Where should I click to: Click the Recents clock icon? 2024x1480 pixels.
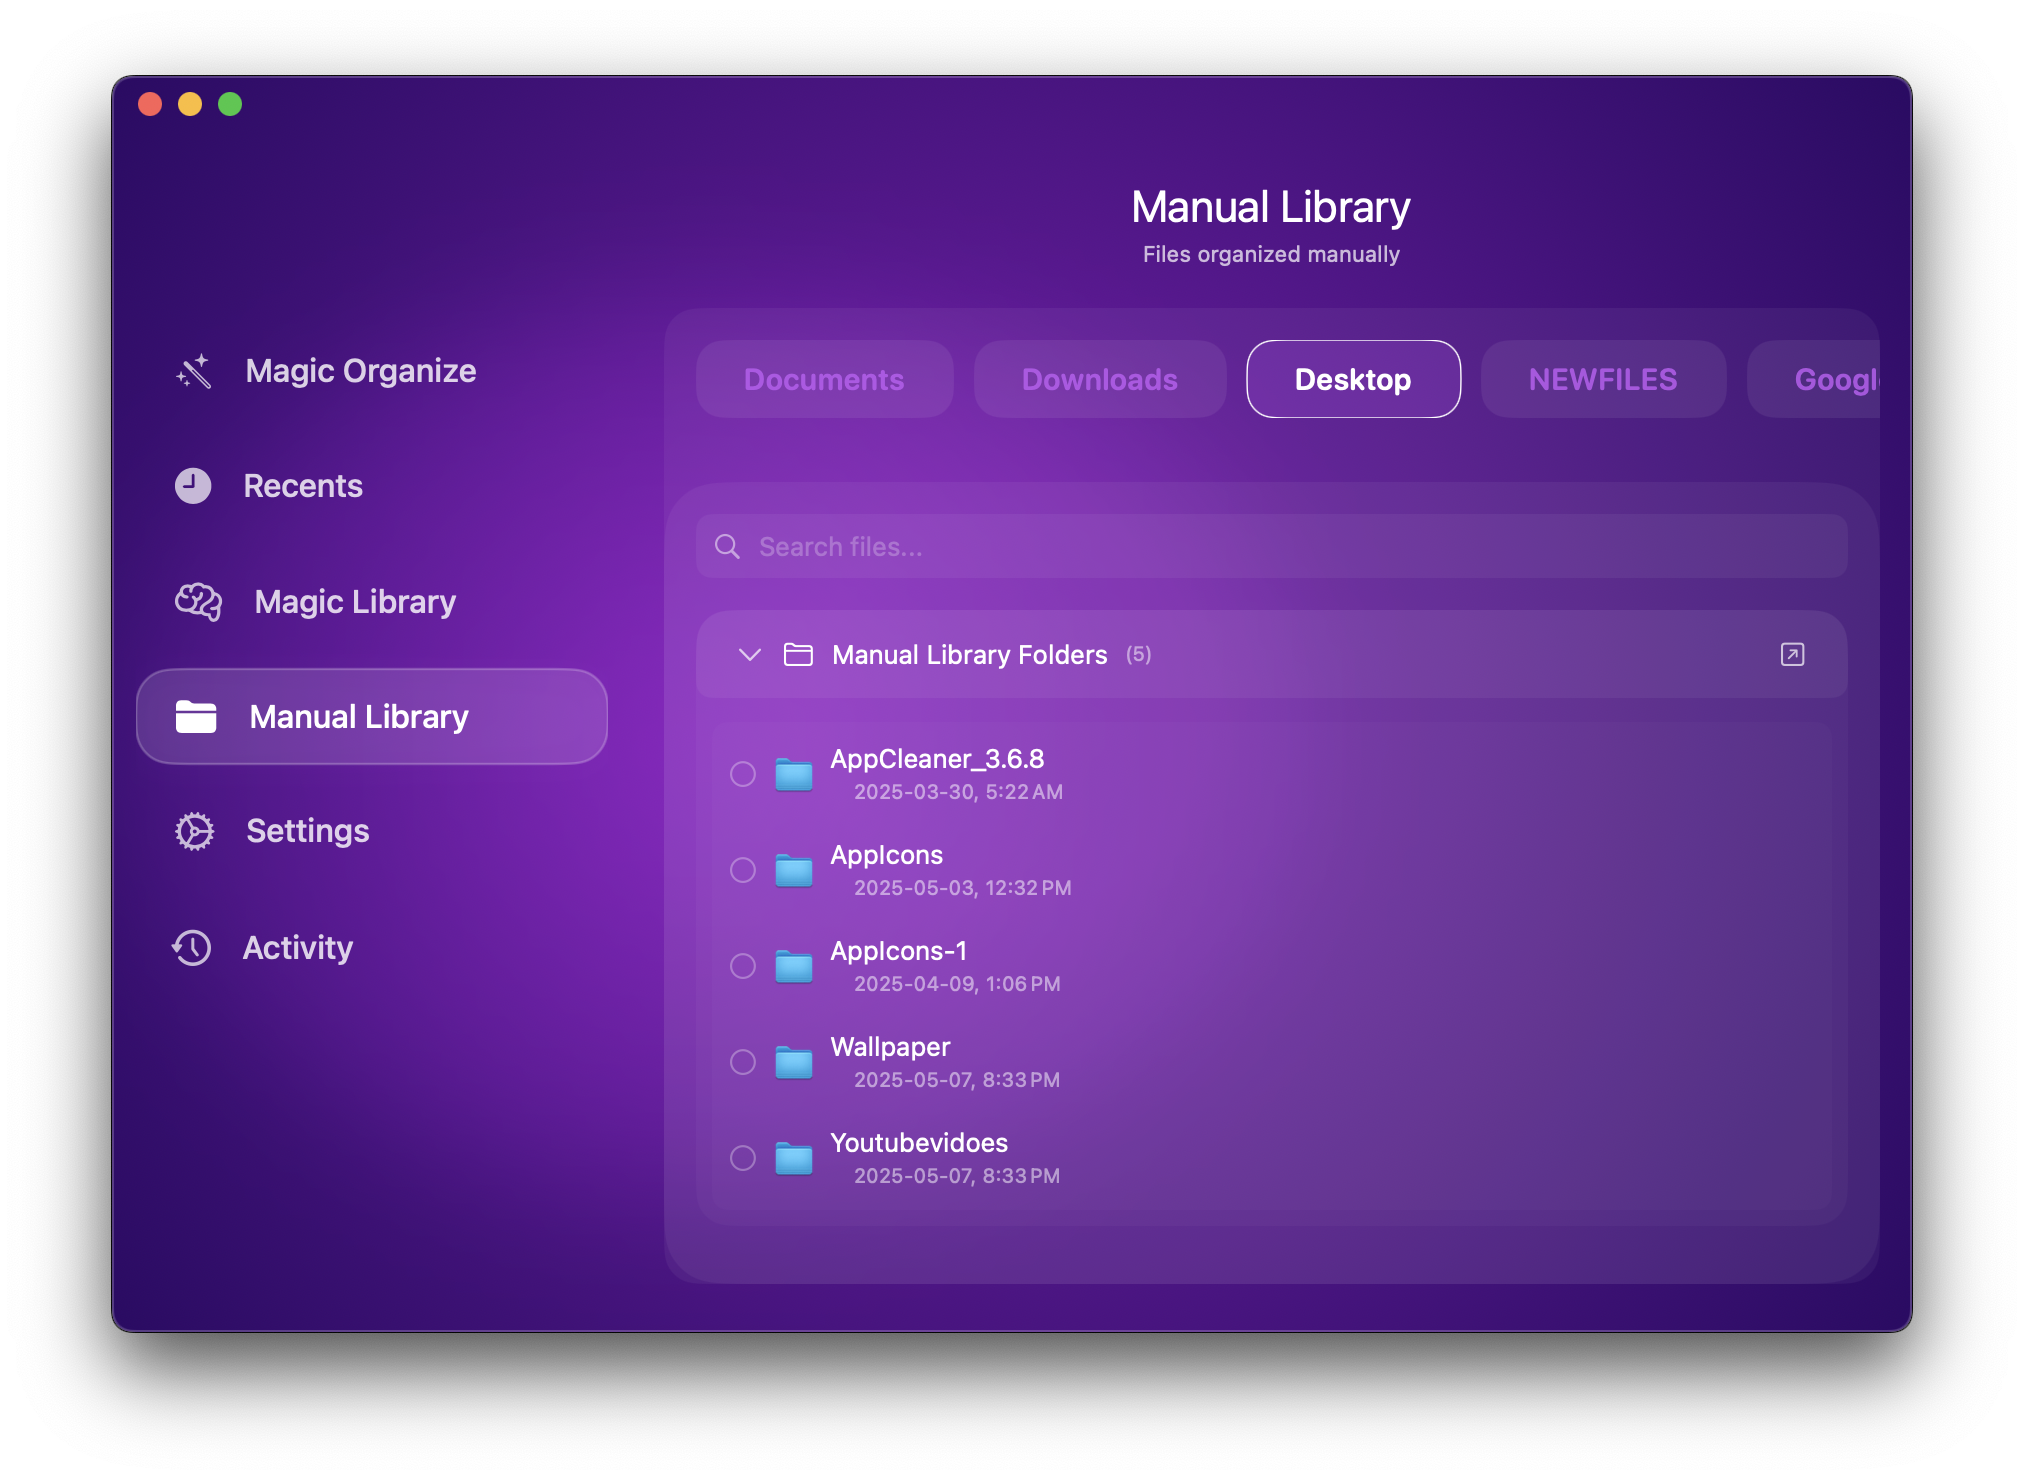coord(193,486)
